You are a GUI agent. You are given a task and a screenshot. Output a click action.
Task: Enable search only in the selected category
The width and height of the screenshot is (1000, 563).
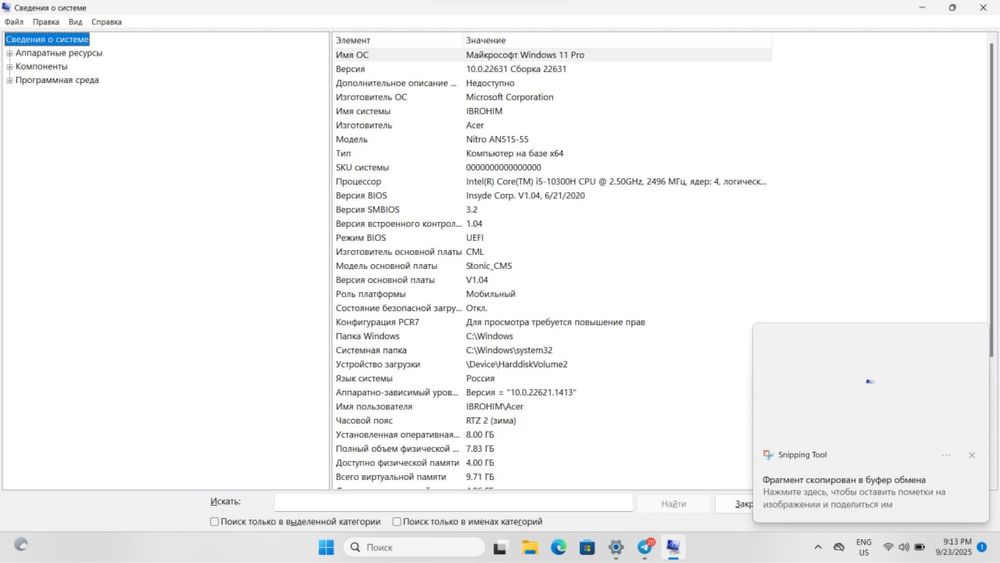point(214,522)
